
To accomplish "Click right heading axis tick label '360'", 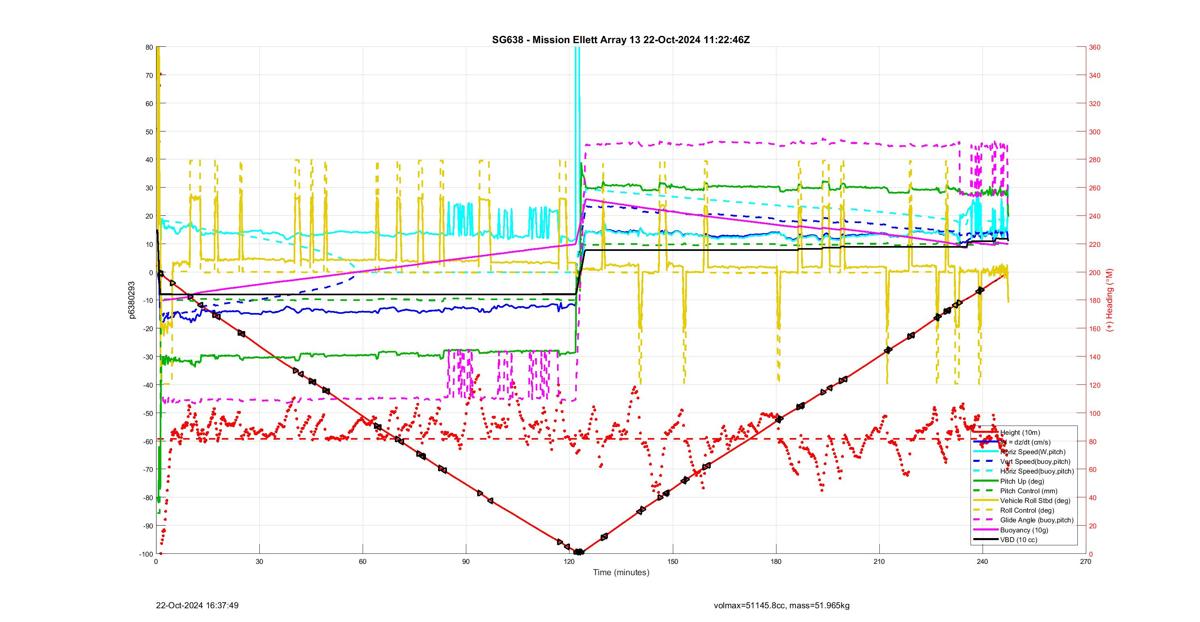I will (x=1095, y=47).
